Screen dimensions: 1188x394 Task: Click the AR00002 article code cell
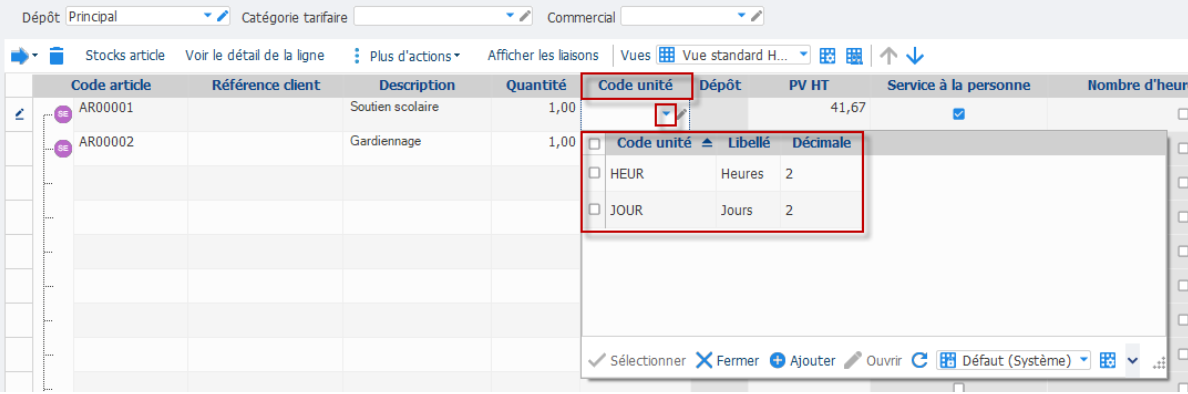[130, 149]
